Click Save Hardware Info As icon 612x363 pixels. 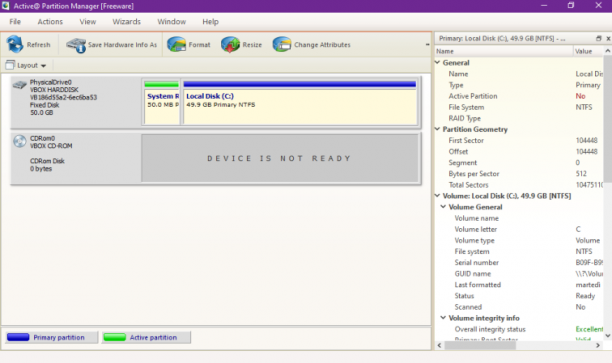[76, 45]
